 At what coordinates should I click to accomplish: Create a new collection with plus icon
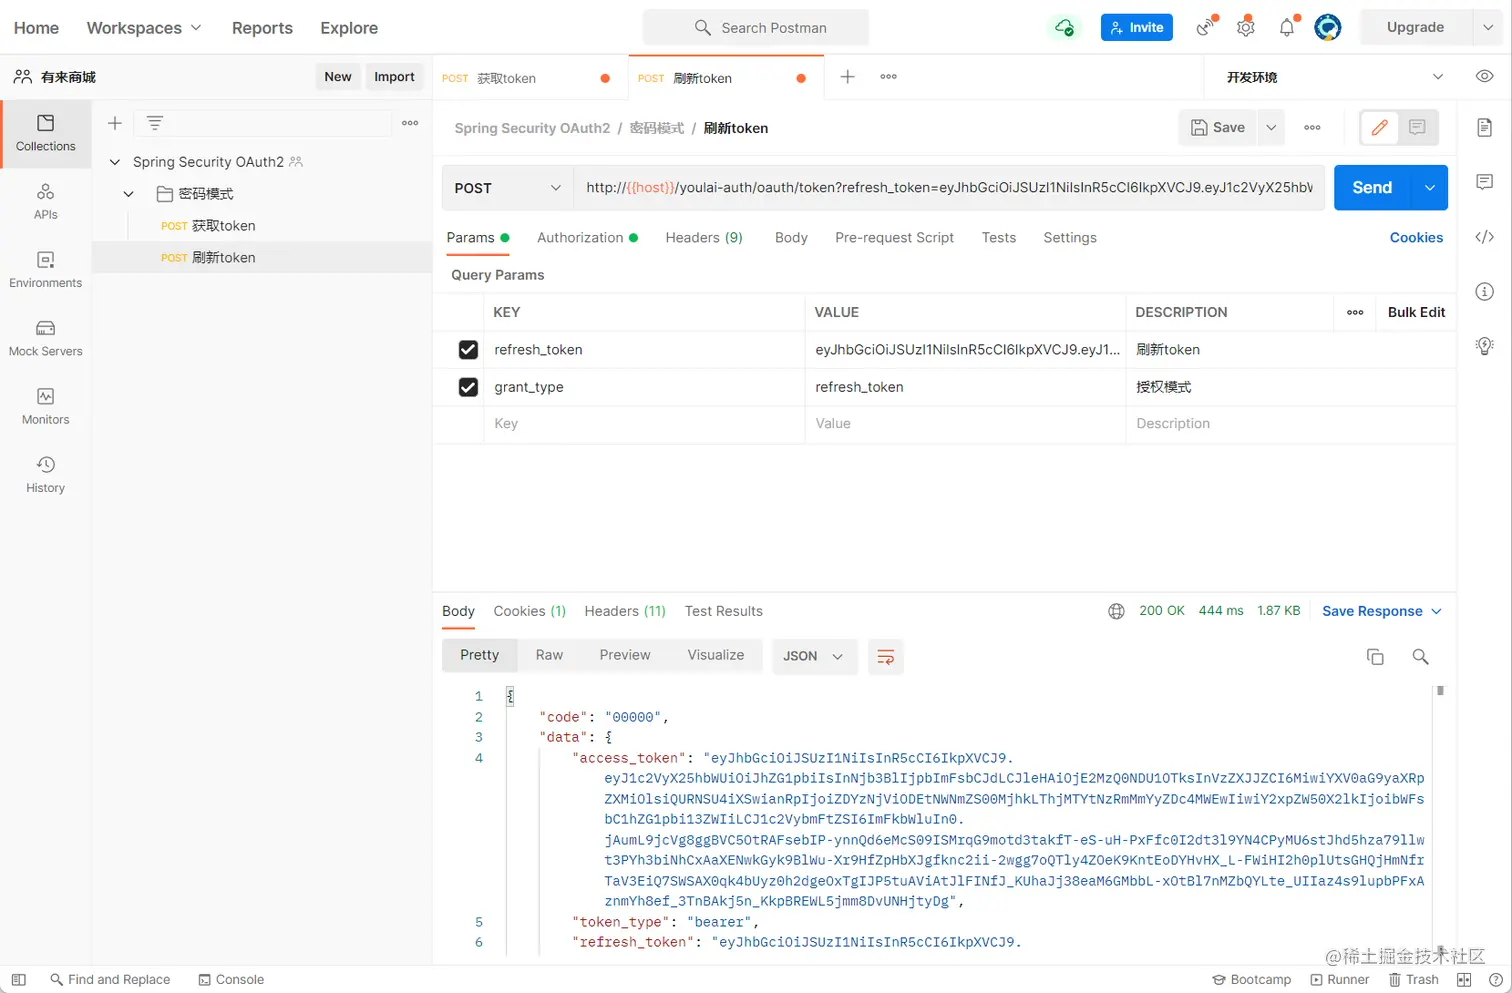point(115,123)
